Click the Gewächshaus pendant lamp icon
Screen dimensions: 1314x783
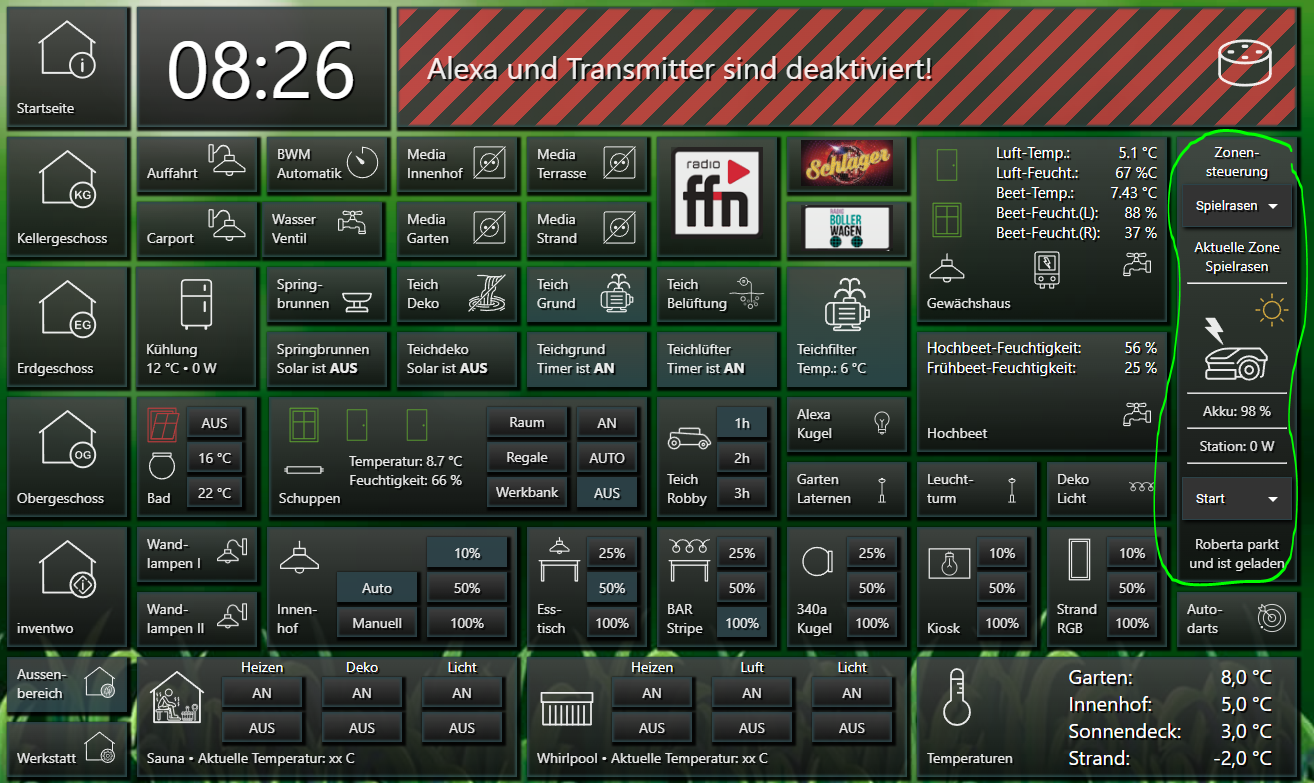click(x=946, y=268)
